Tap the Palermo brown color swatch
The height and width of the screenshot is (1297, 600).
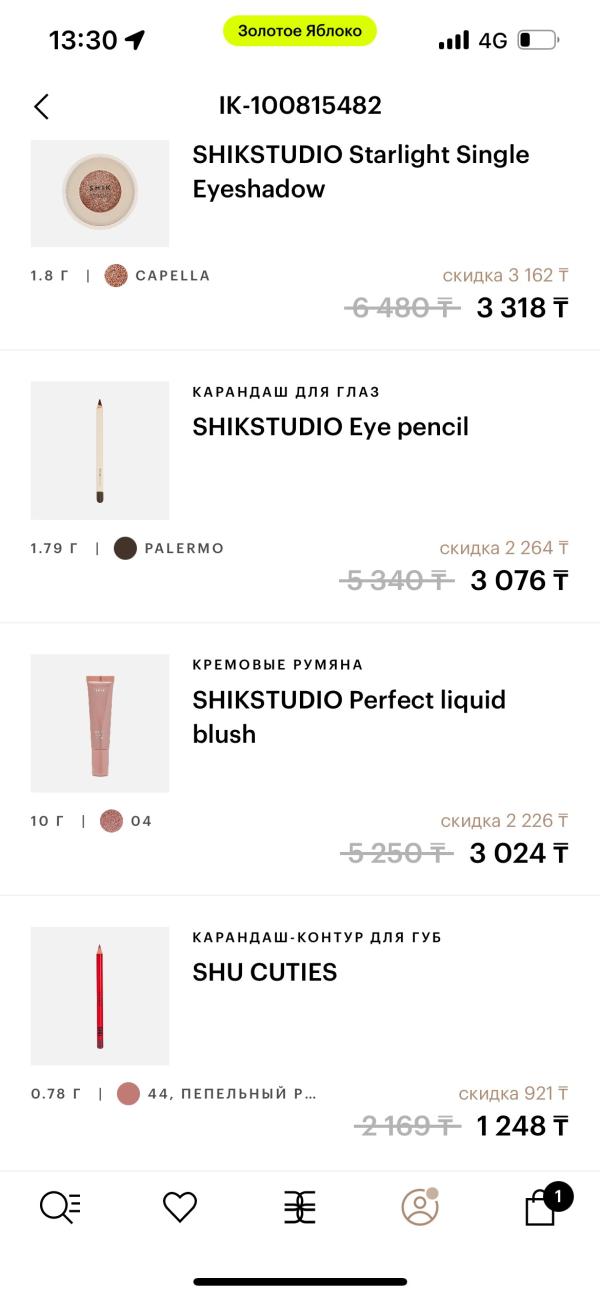pyautogui.click(x=125, y=548)
